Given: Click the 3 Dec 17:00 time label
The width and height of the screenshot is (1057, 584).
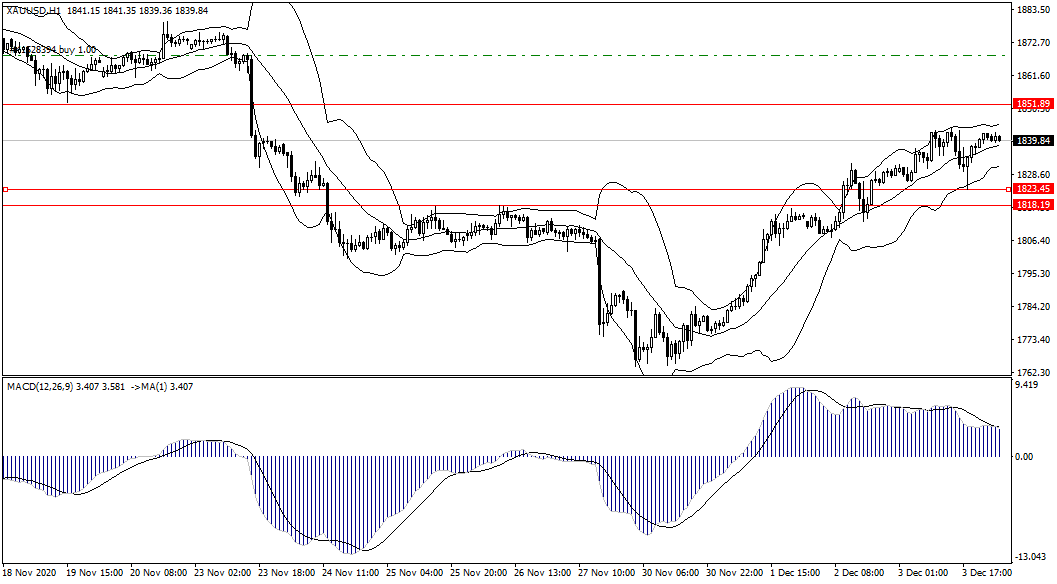Looking at the screenshot, I should [986, 574].
